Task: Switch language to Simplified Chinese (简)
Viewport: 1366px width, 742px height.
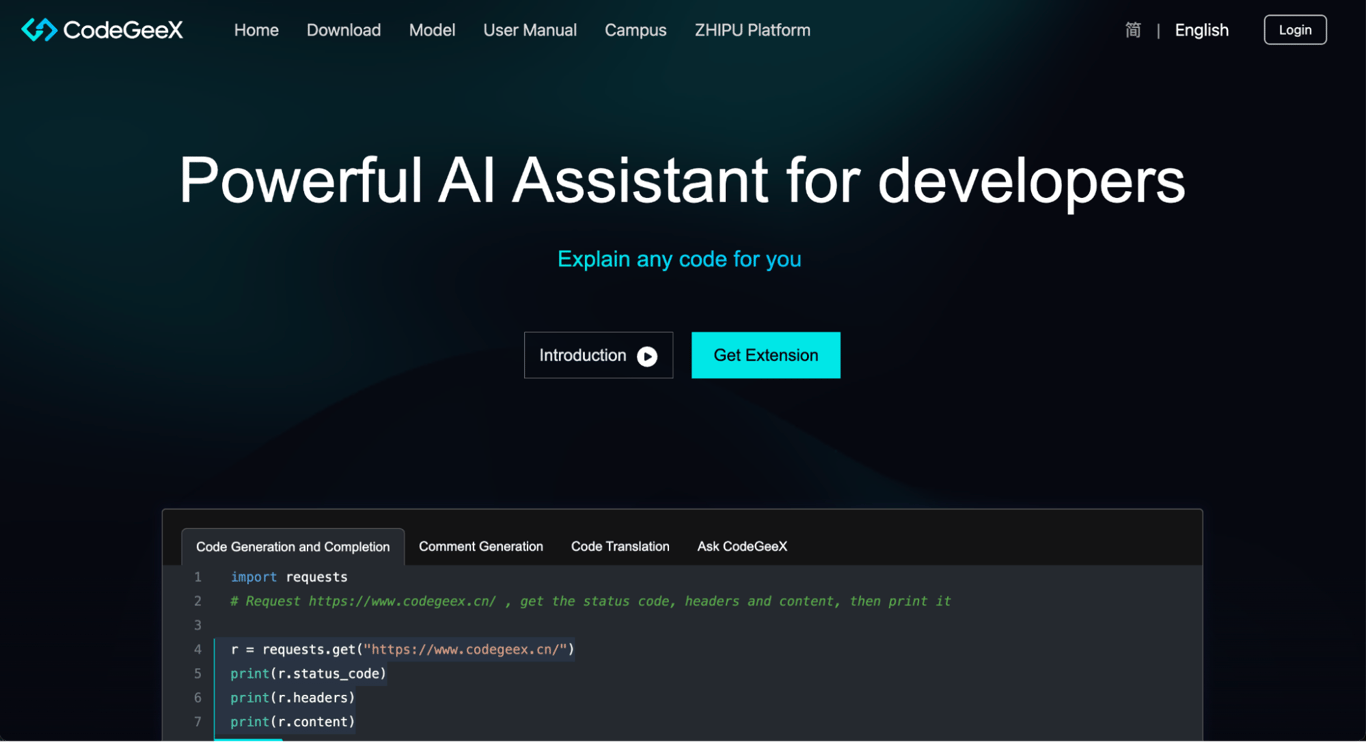Action: click(1133, 30)
